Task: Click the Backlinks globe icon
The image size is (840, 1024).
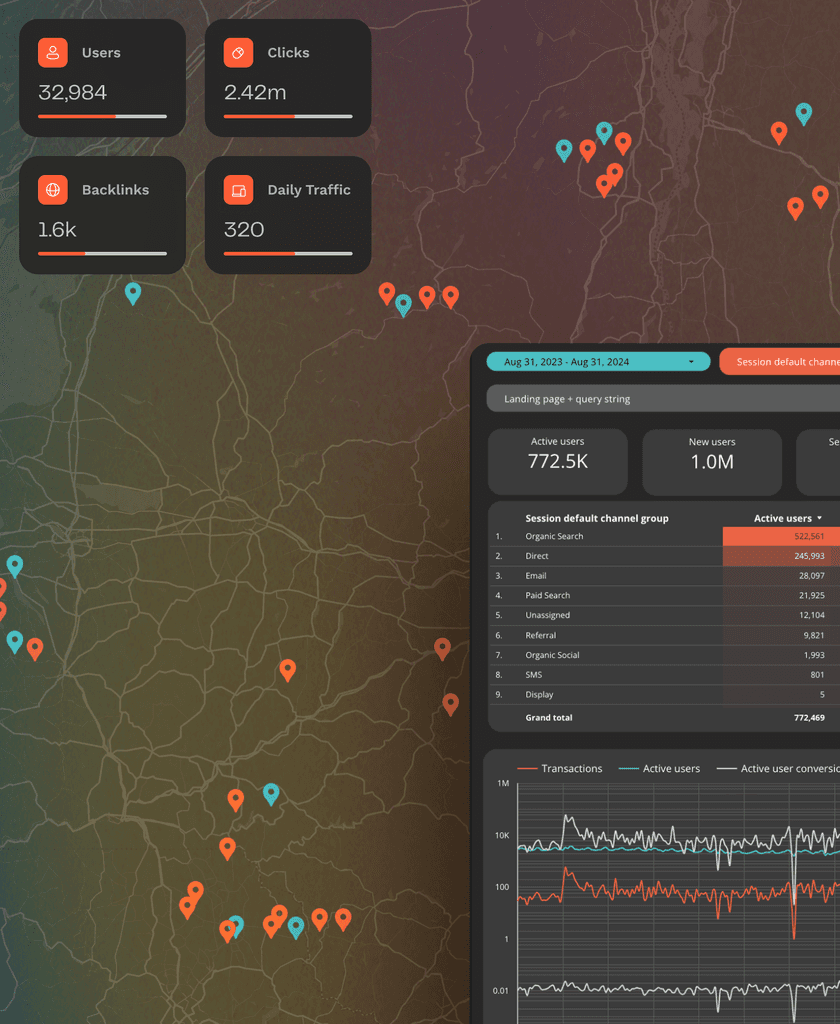Action: click(53, 190)
